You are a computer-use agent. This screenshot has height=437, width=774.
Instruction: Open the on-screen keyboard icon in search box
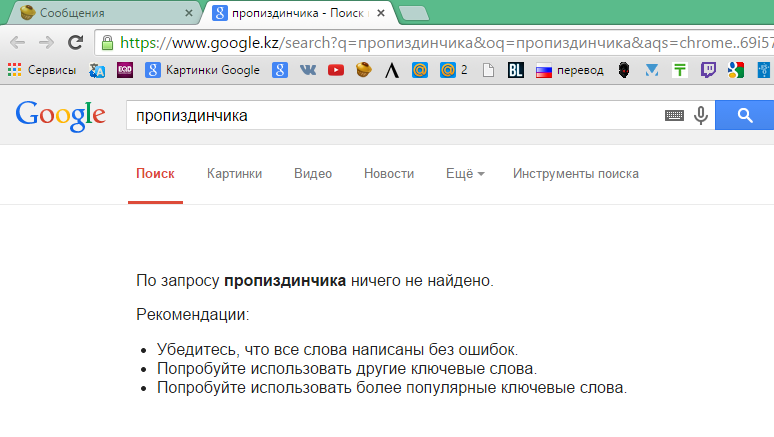(x=674, y=116)
